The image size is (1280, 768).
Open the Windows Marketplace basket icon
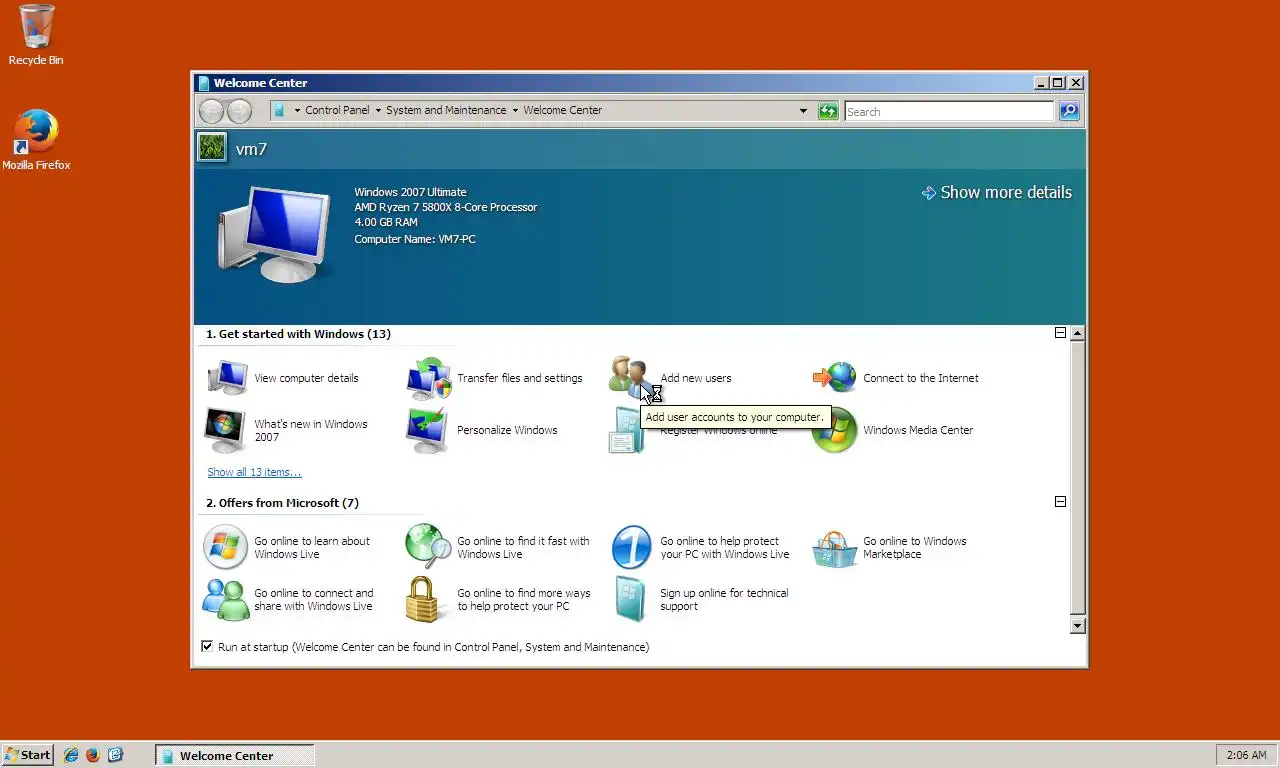pos(835,548)
